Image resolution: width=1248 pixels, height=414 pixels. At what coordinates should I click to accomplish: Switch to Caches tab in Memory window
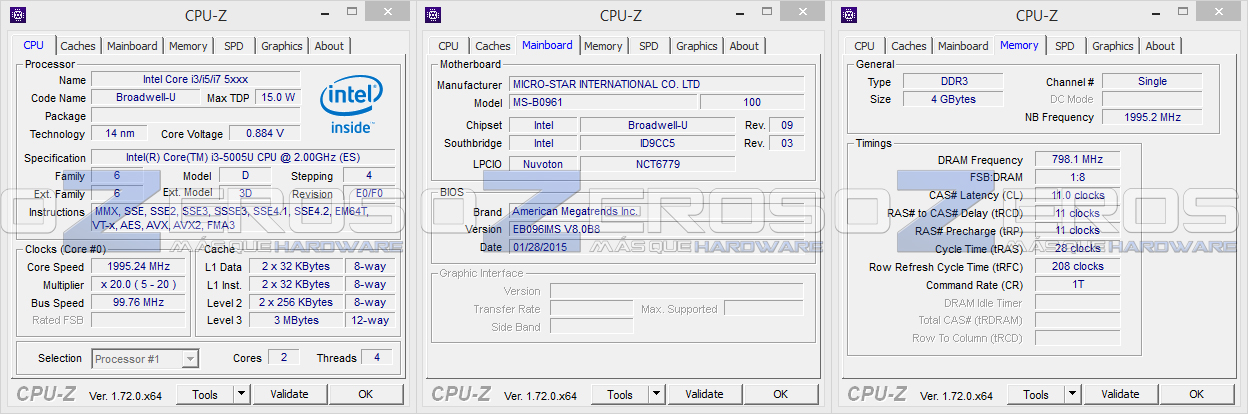tap(909, 46)
